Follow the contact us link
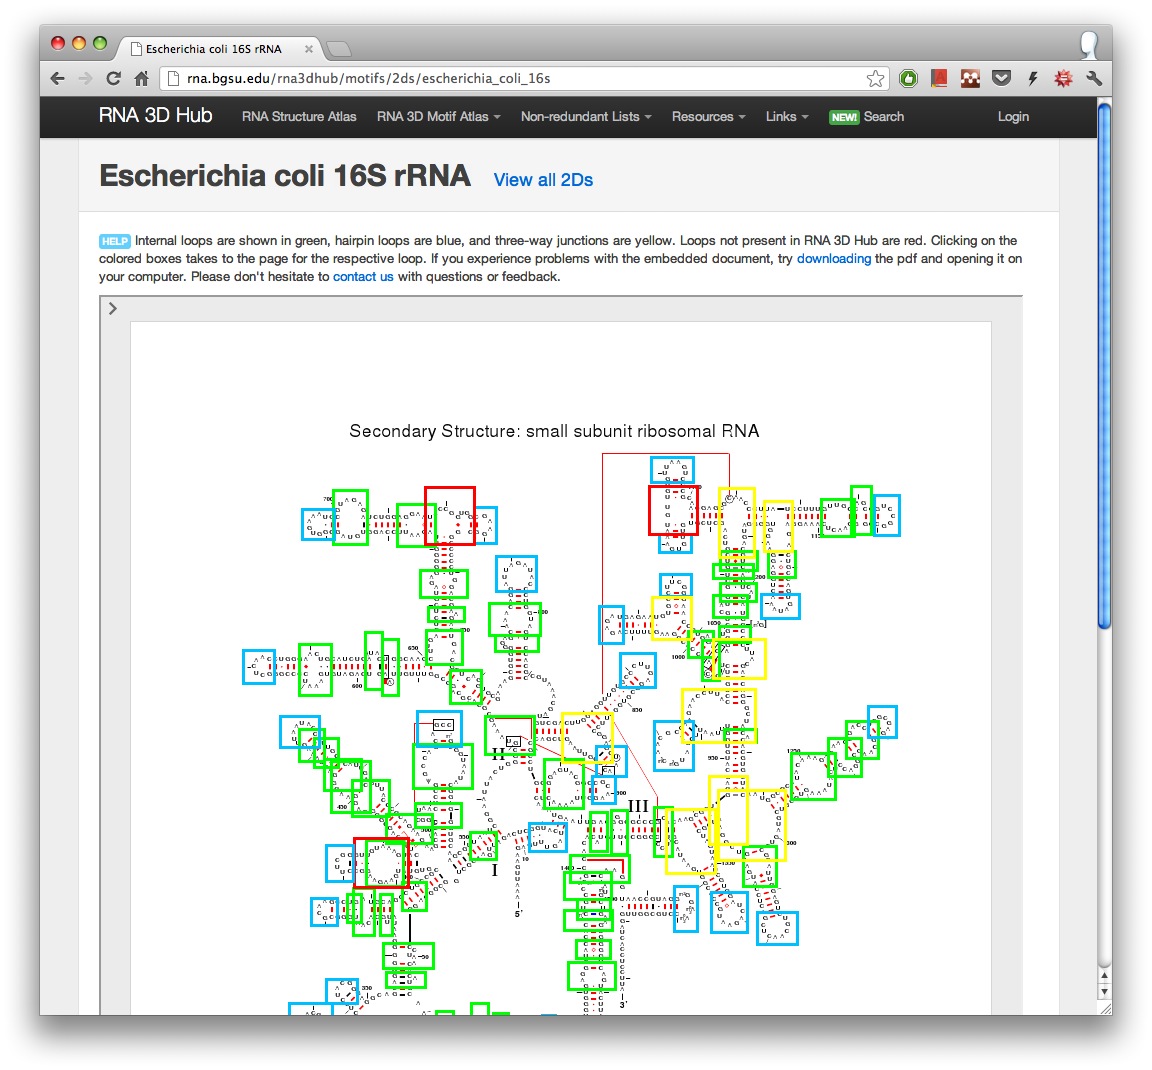 coord(363,277)
